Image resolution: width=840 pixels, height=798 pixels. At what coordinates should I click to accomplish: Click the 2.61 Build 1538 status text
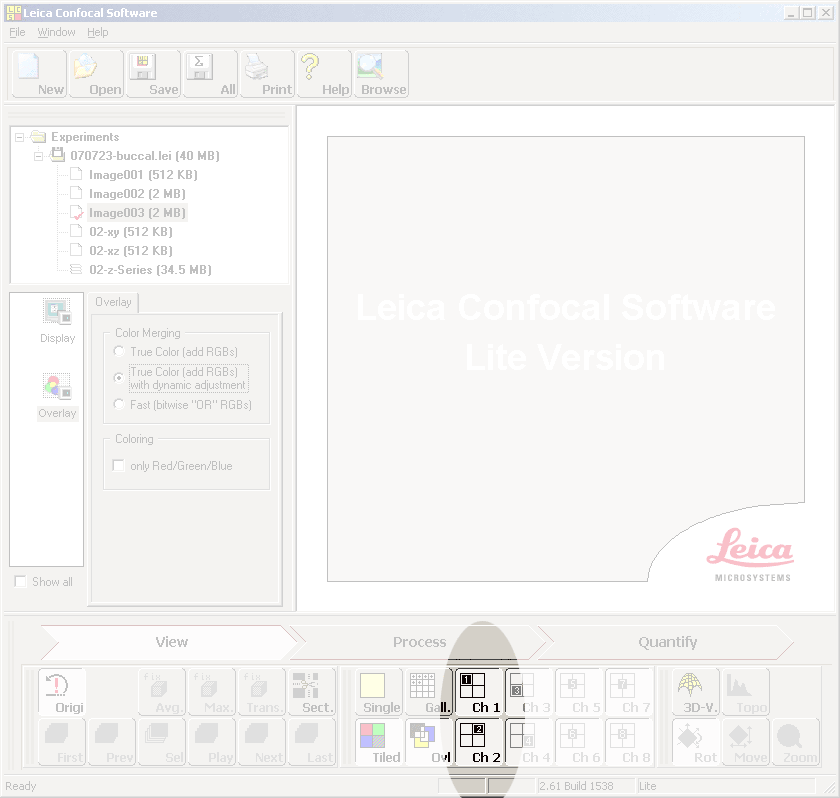(576, 786)
